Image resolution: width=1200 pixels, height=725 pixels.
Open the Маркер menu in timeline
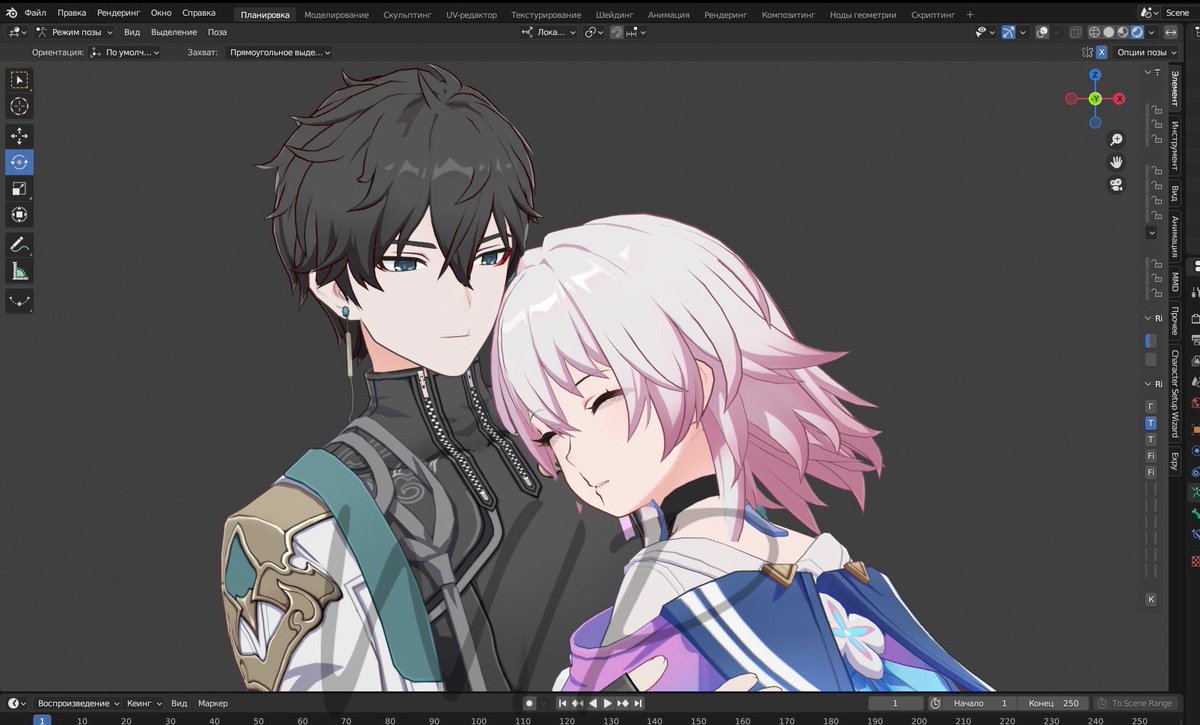[x=213, y=704]
